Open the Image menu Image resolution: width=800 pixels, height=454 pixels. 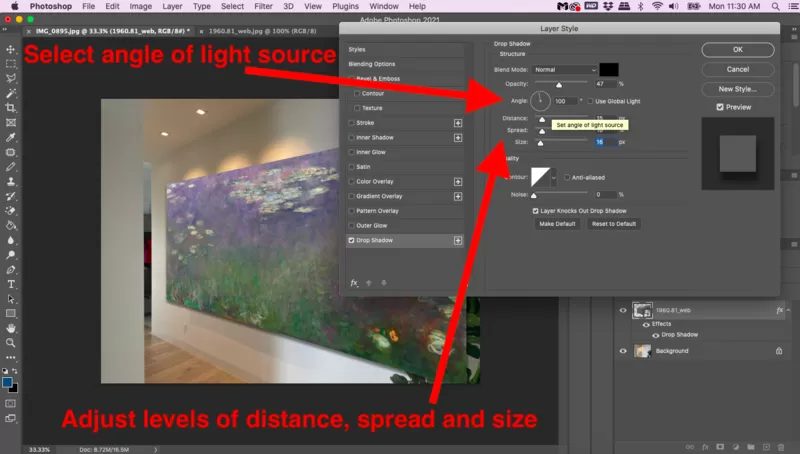tap(140, 6)
